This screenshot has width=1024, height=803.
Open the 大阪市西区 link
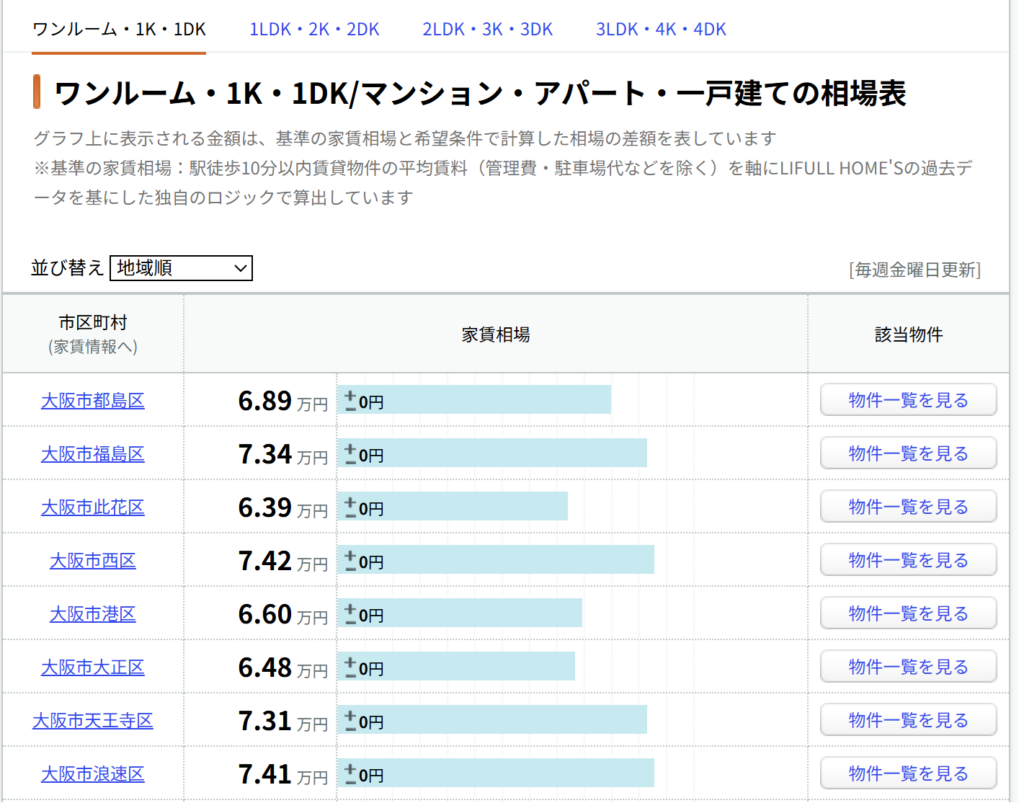pyautogui.click(x=93, y=561)
